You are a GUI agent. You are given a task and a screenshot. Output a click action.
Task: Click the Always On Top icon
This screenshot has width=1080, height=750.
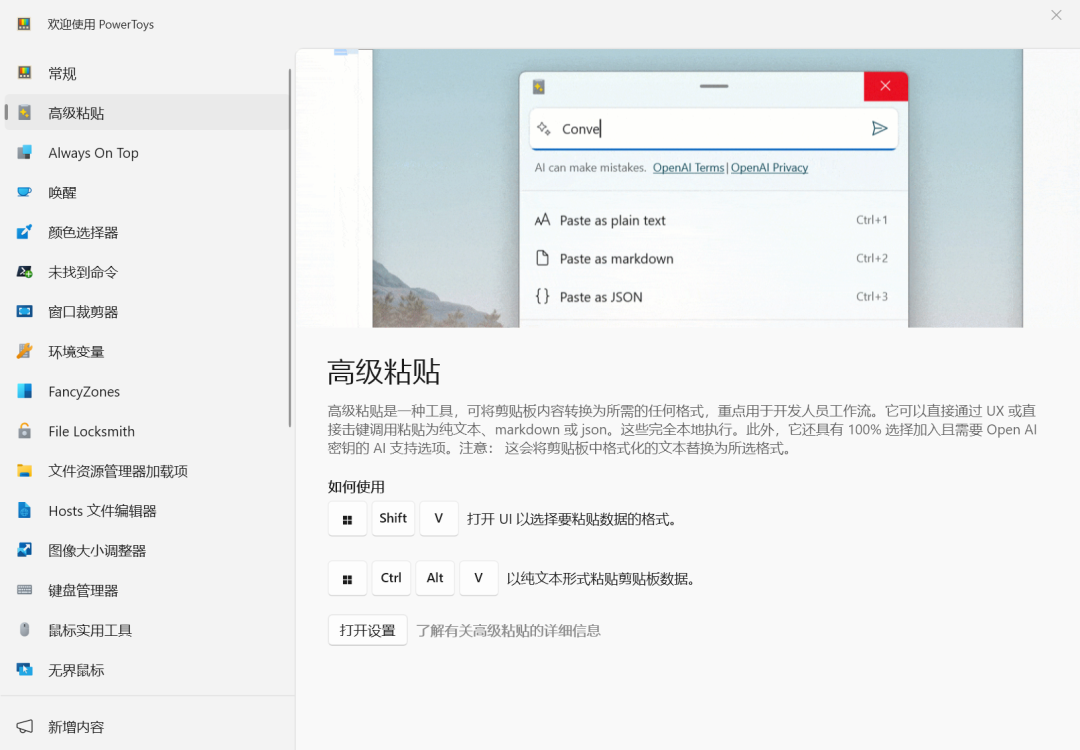[x=25, y=152]
